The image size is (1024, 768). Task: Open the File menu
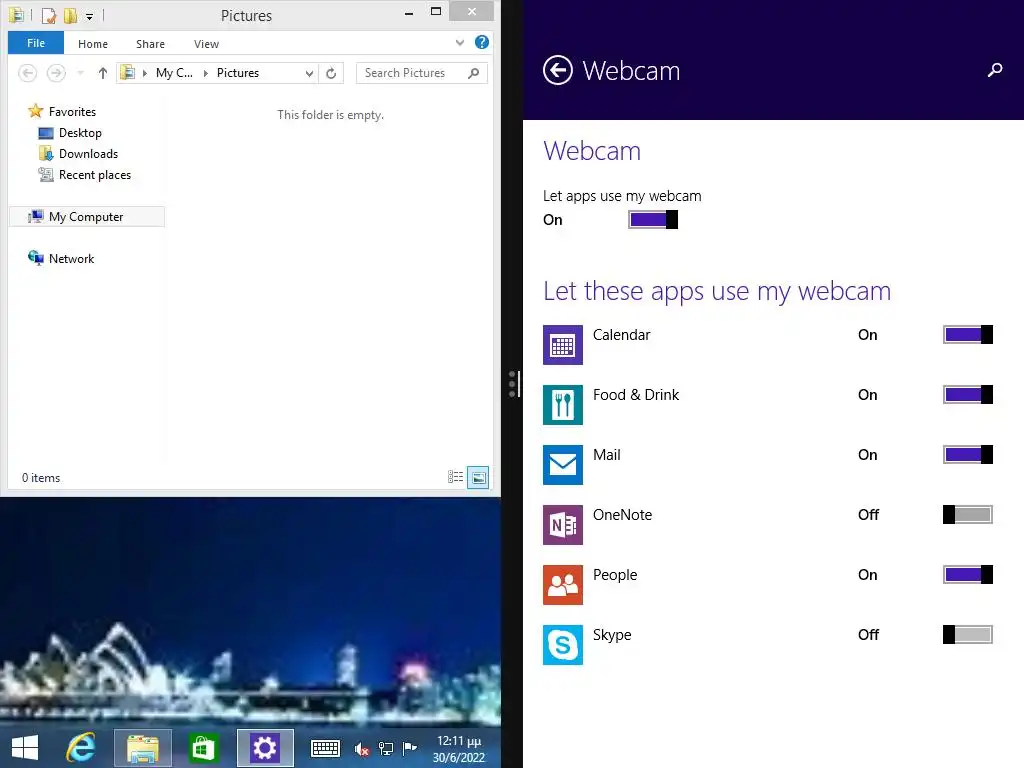36,43
